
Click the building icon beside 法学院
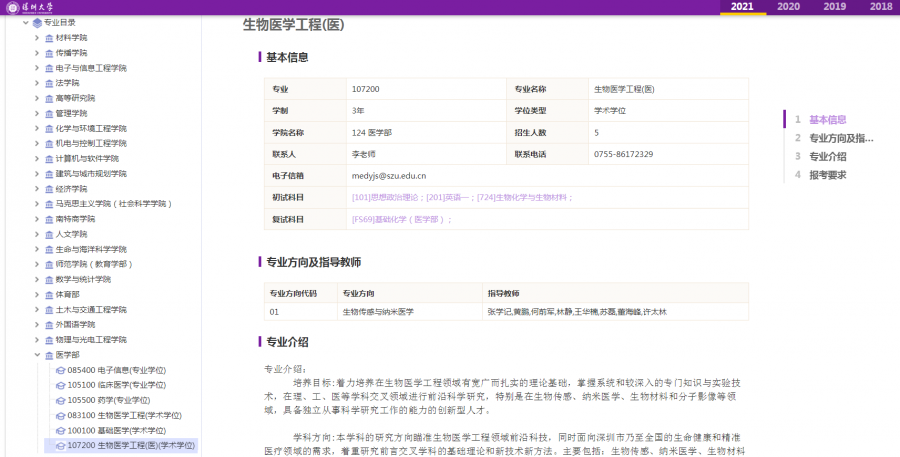pyautogui.click(x=49, y=83)
